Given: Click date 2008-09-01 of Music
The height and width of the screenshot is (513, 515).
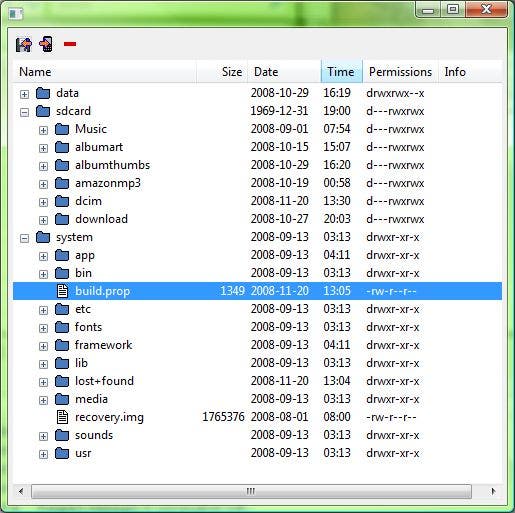Looking at the screenshot, I should click(x=279, y=129).
